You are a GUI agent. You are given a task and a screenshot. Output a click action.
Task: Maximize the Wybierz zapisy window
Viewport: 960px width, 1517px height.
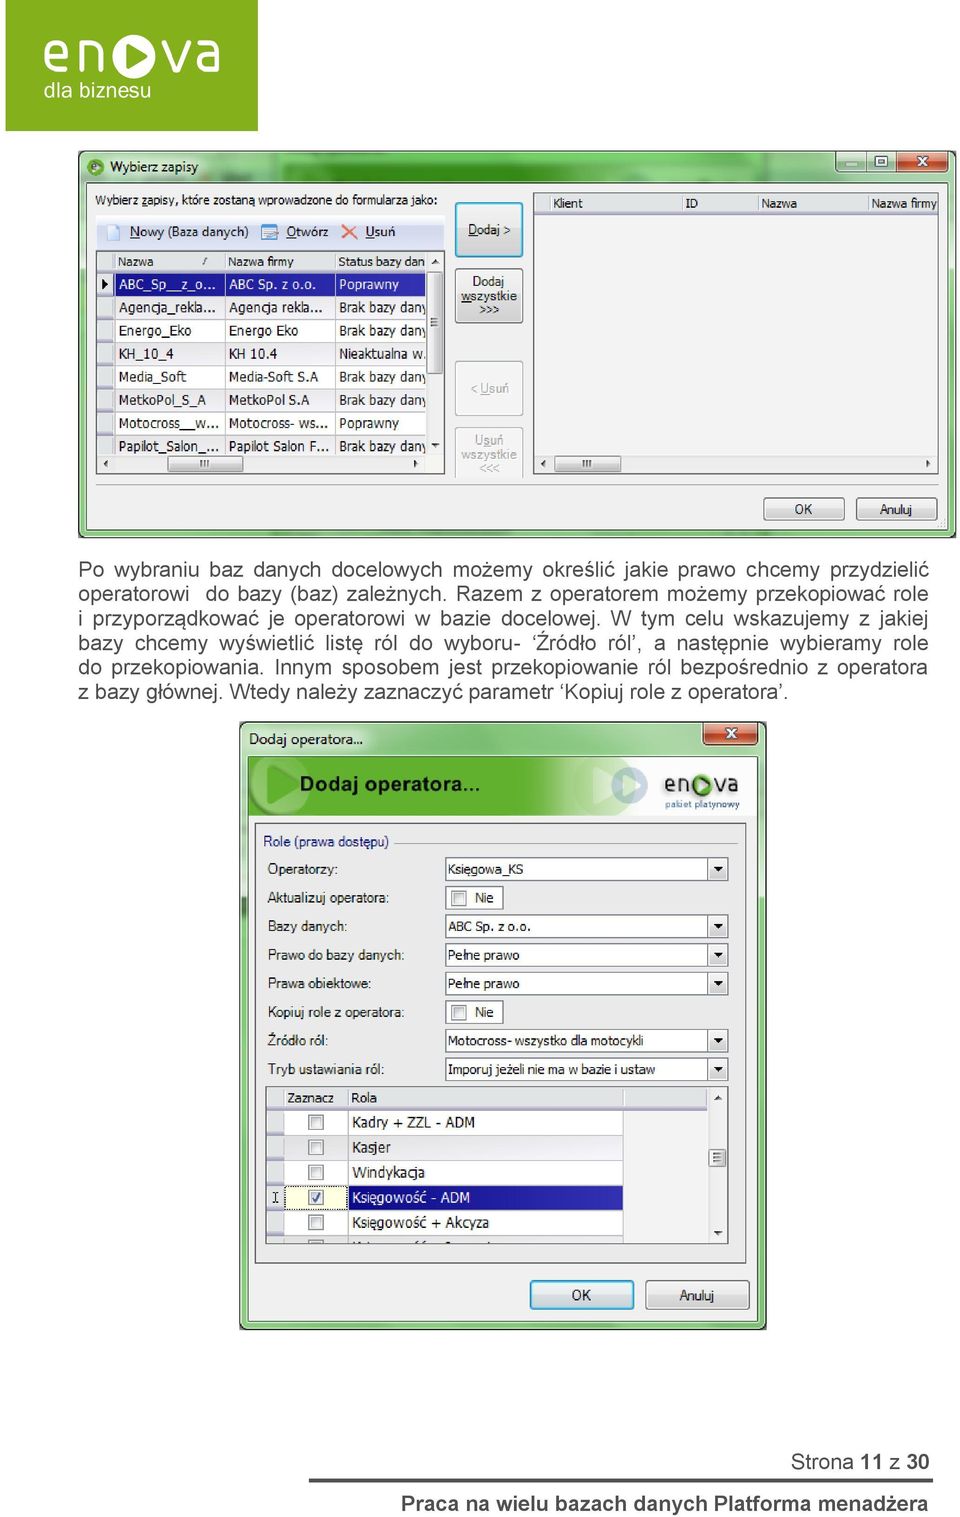tap(881, 162)
